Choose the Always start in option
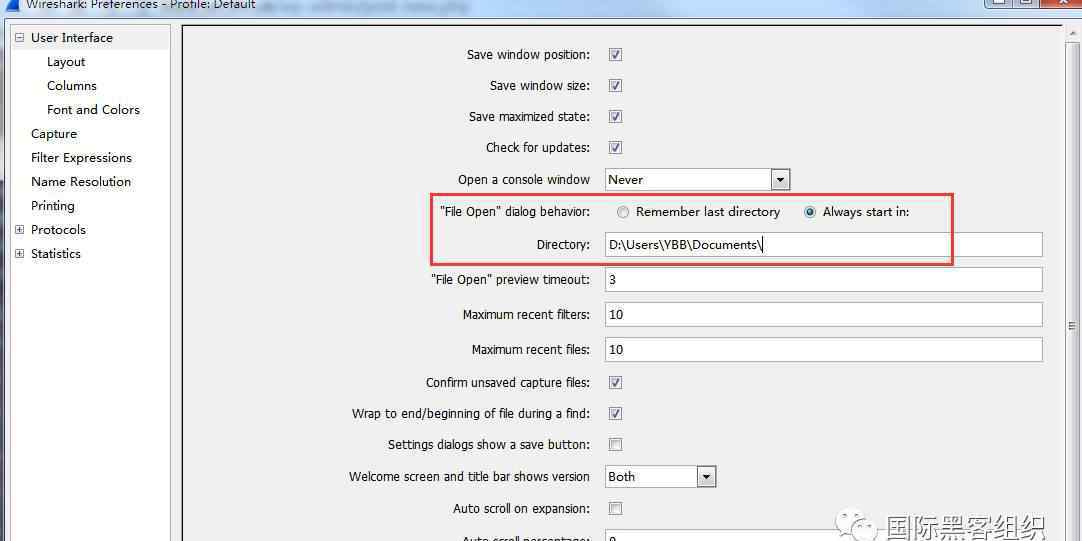Image resolution: width=1082 pixels, height=541 pixels. [x=810, y=212]
